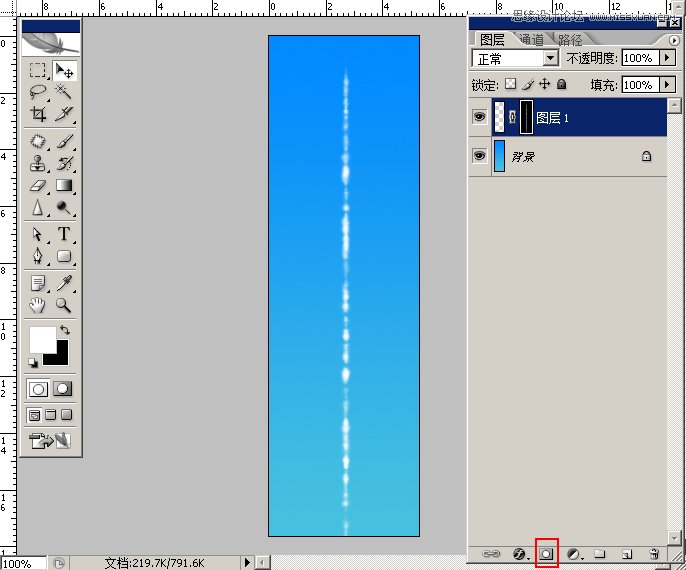Image resolution: width=686 pixels, height=570 pixels.
Task: Switch to the 图层 tab
Action: click(x=492, y=40)
